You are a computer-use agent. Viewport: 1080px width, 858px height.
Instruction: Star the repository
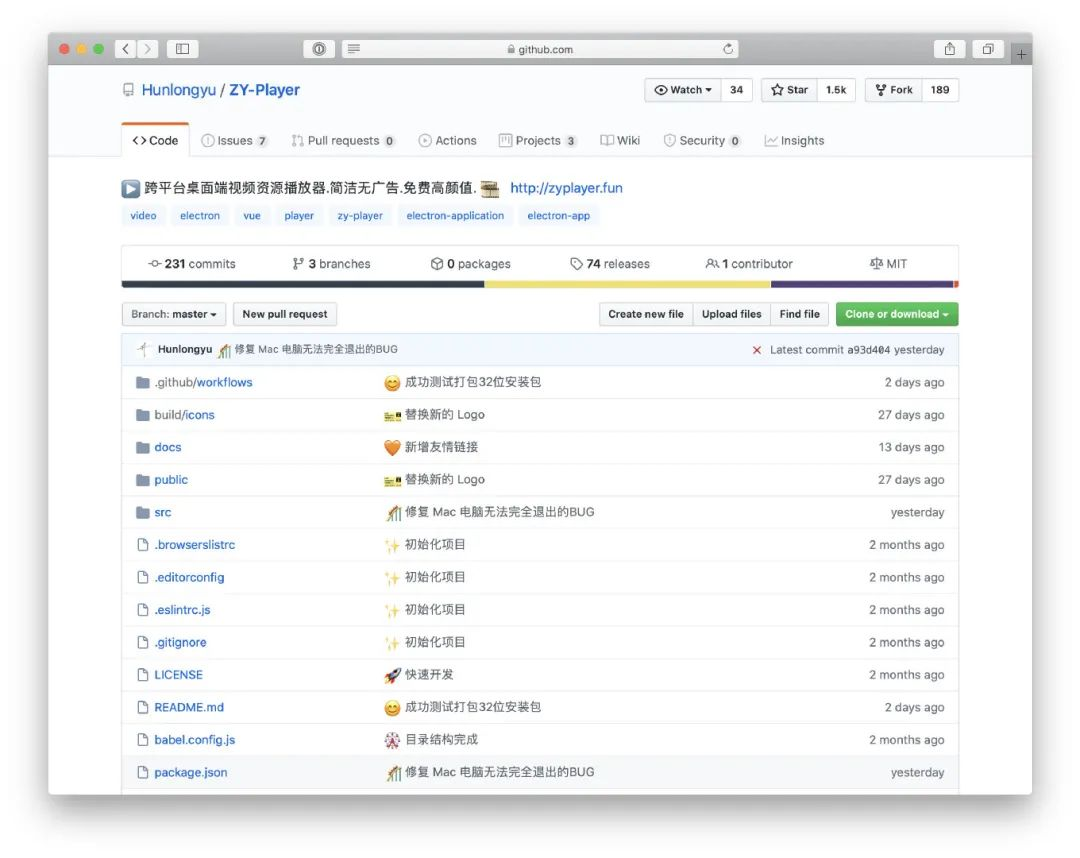(789, 90)
